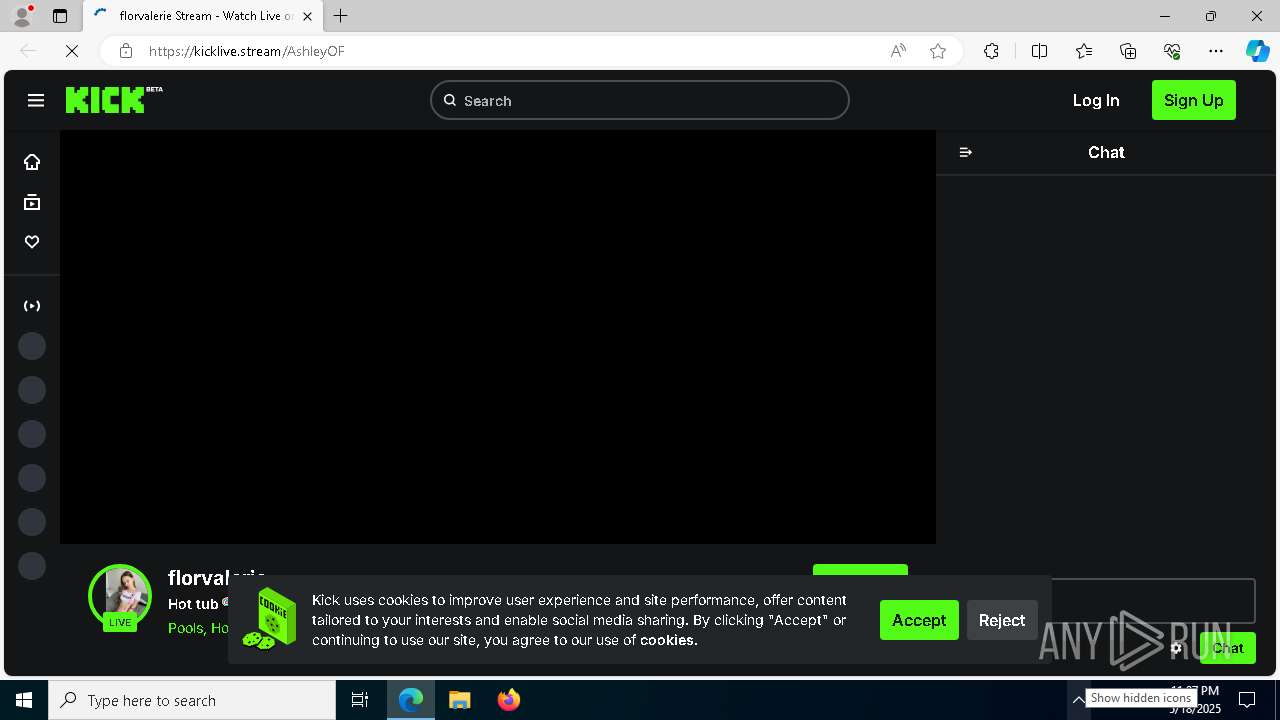Viewport: 1280px width, 720px height.
Task: Close the florvalerie Stream tab
Action: click(x=307, y=16)
